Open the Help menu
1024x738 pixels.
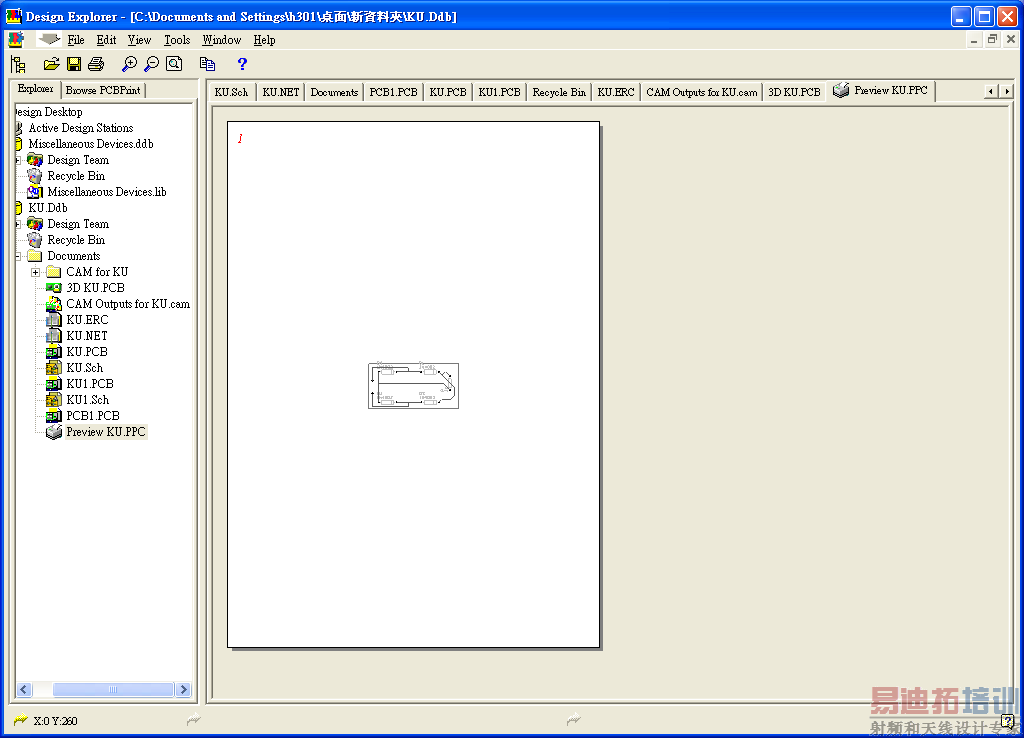click(x=264, y=40)
